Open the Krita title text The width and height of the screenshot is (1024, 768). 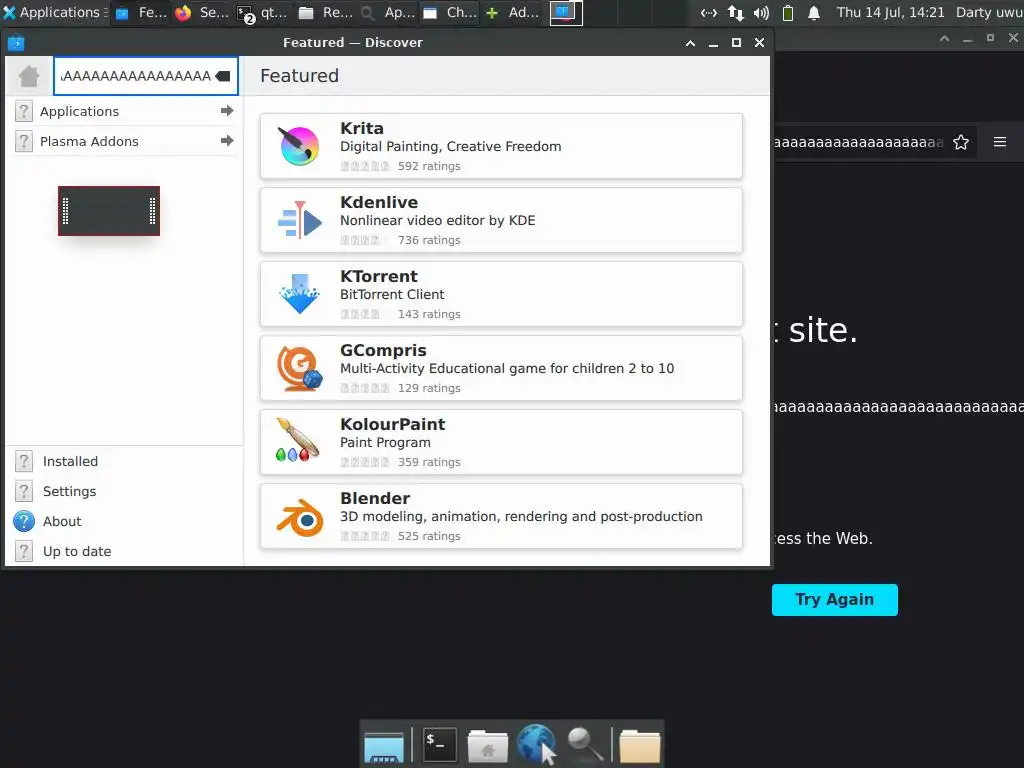362,128
